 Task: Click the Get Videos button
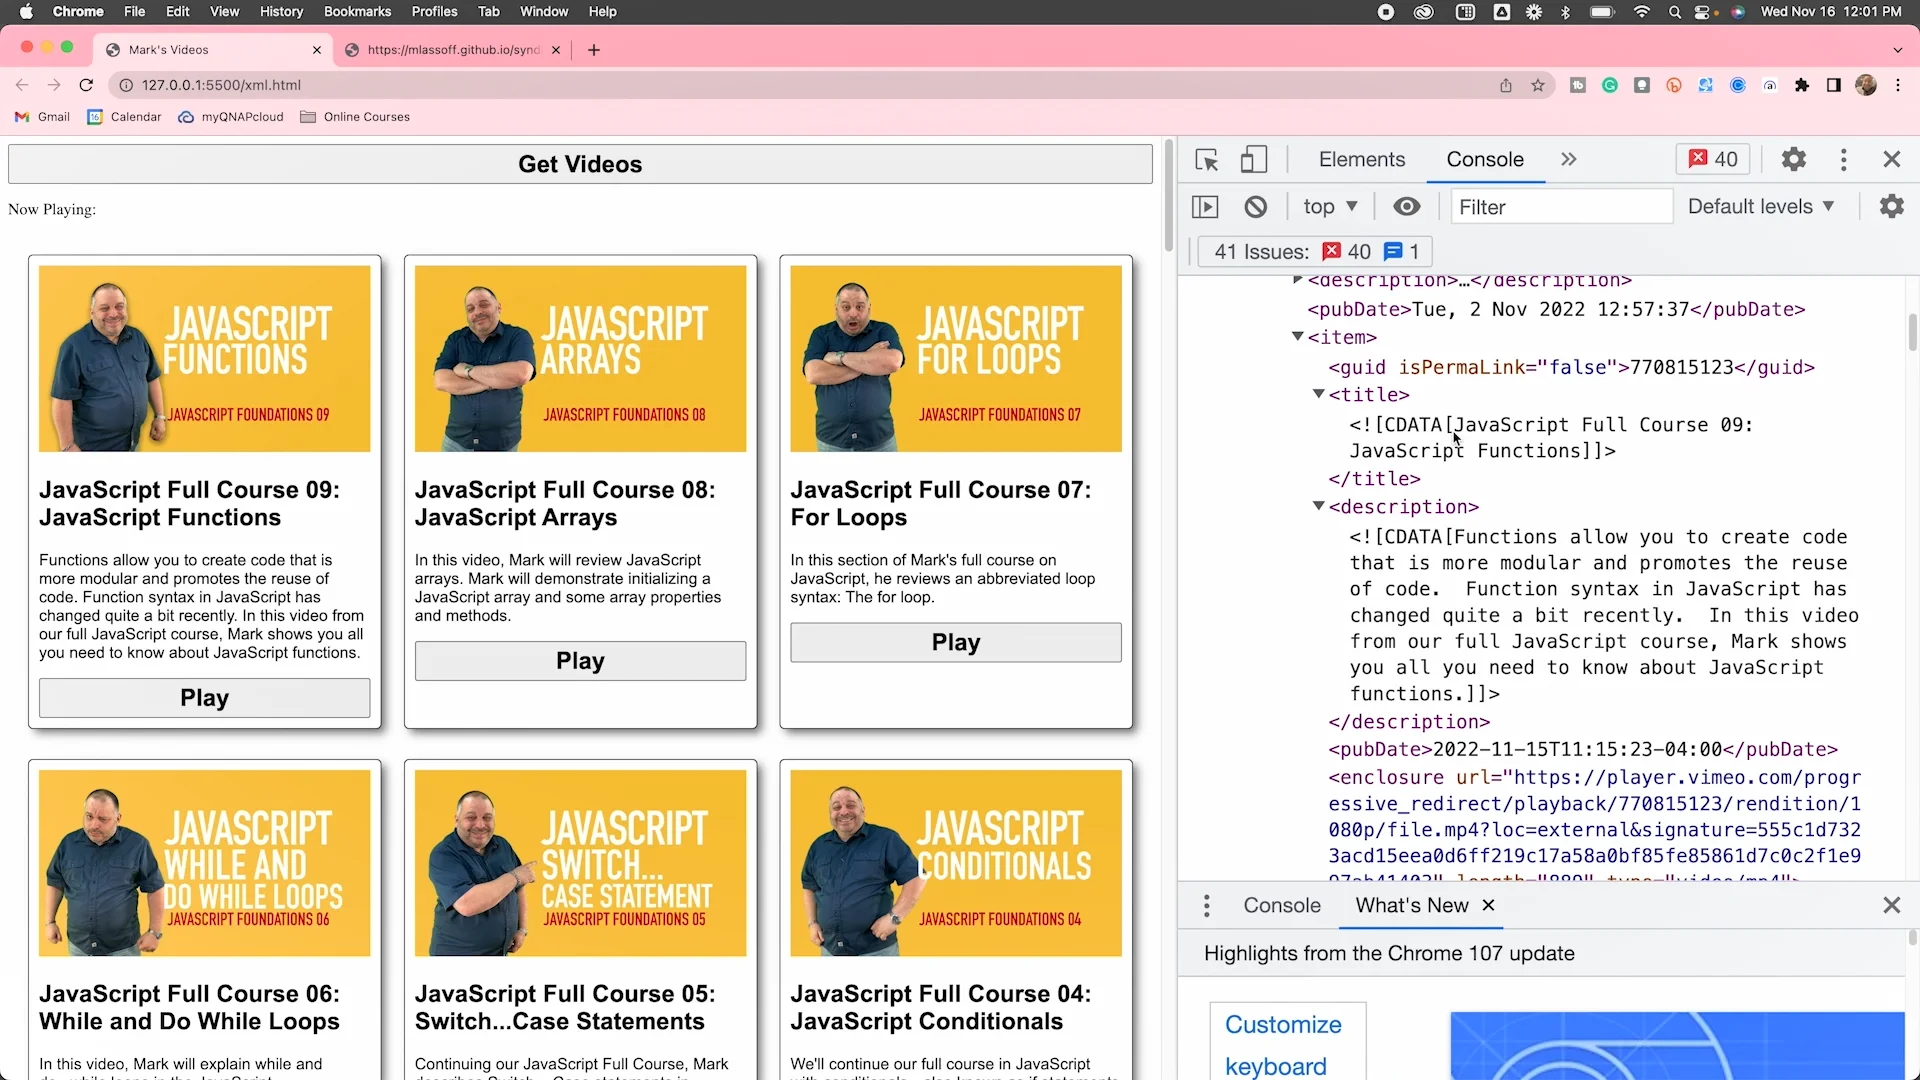click(580, 164)
